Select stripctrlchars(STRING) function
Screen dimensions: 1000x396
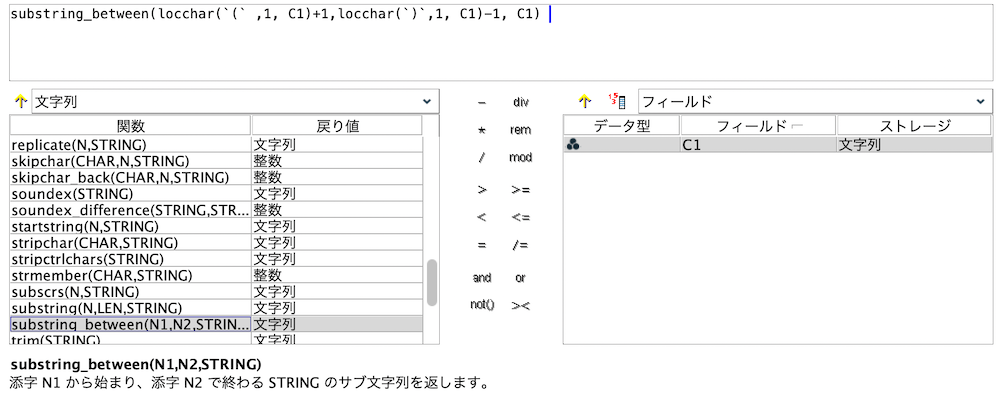point(131,260)
